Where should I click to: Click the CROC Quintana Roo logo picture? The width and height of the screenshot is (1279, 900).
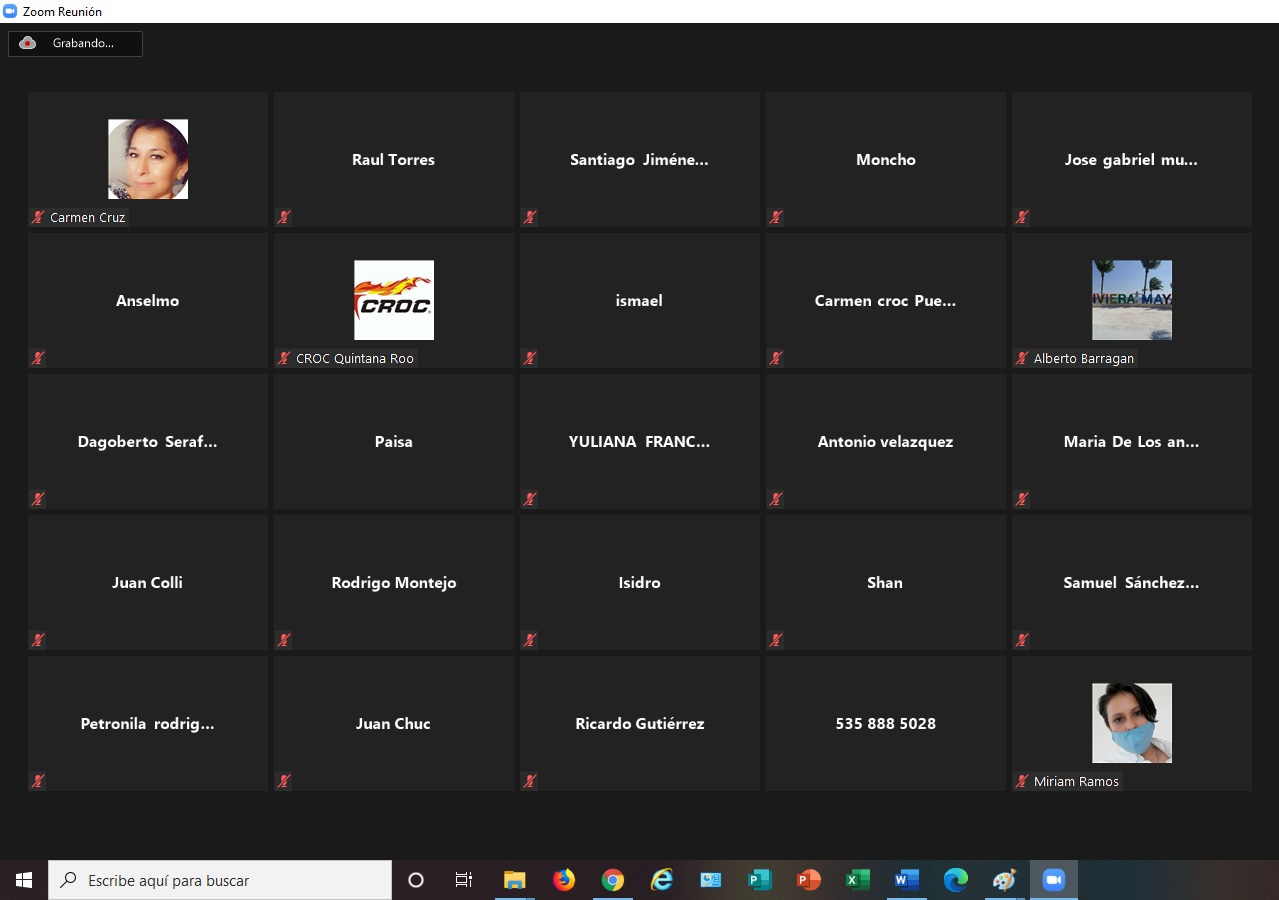(393, 300)
